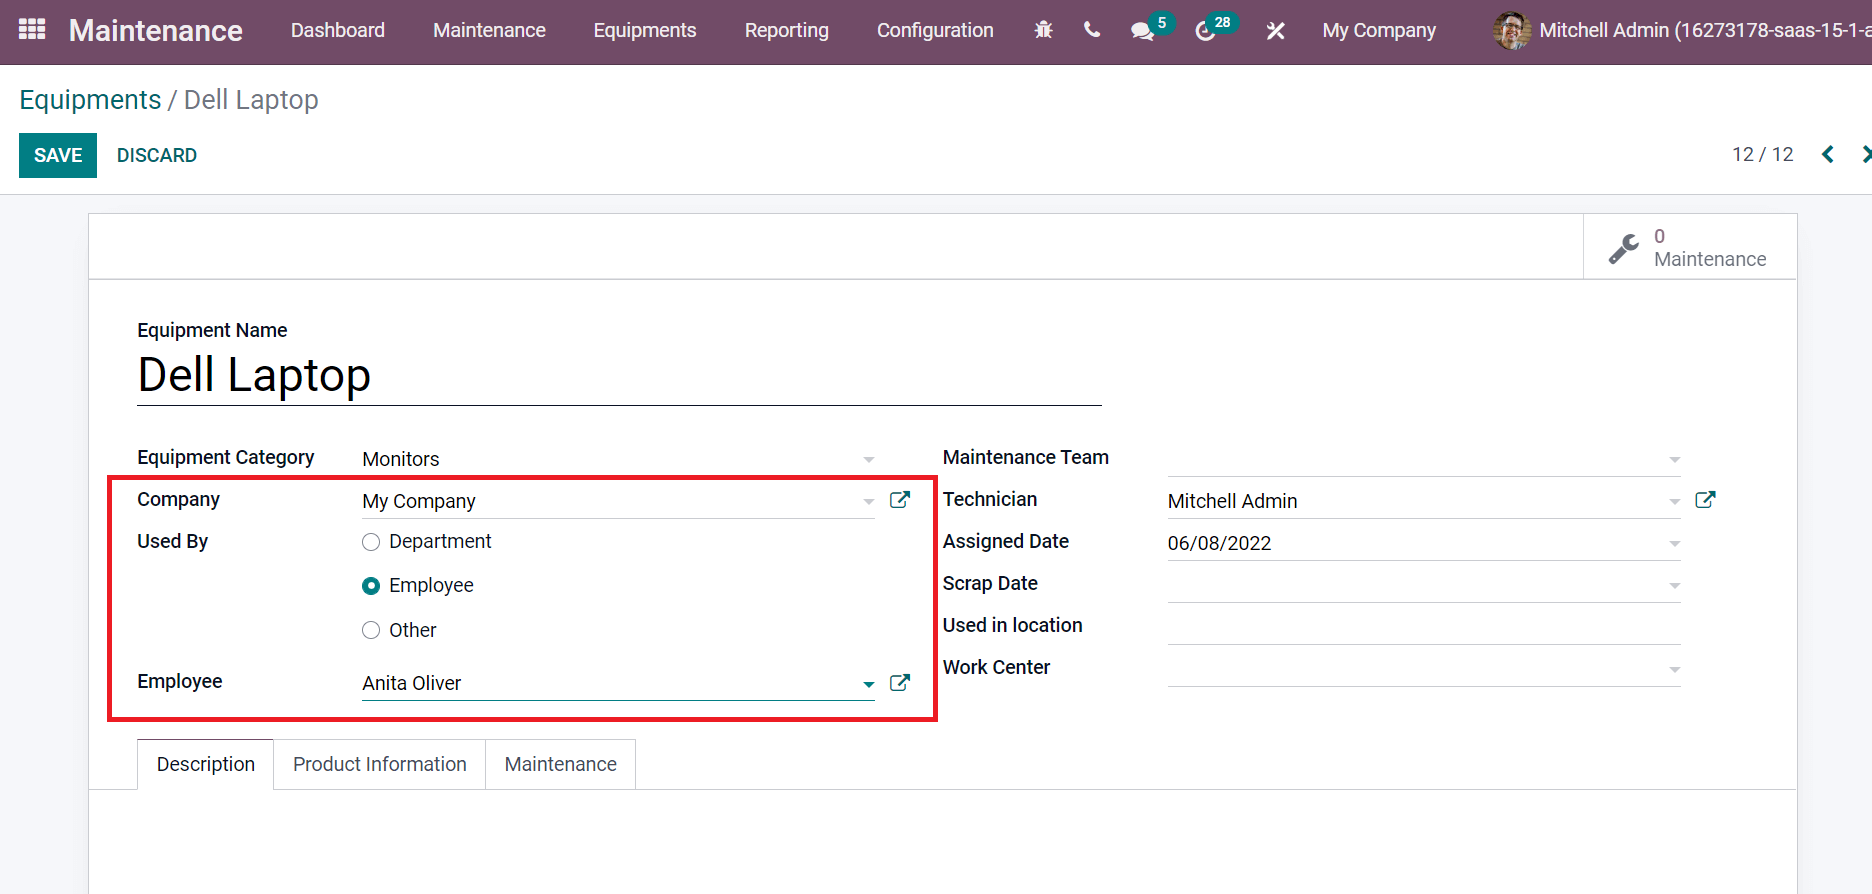1872x894 pixels.
Task: Expand Company dropdown arrow
Action: coord(869,501)
